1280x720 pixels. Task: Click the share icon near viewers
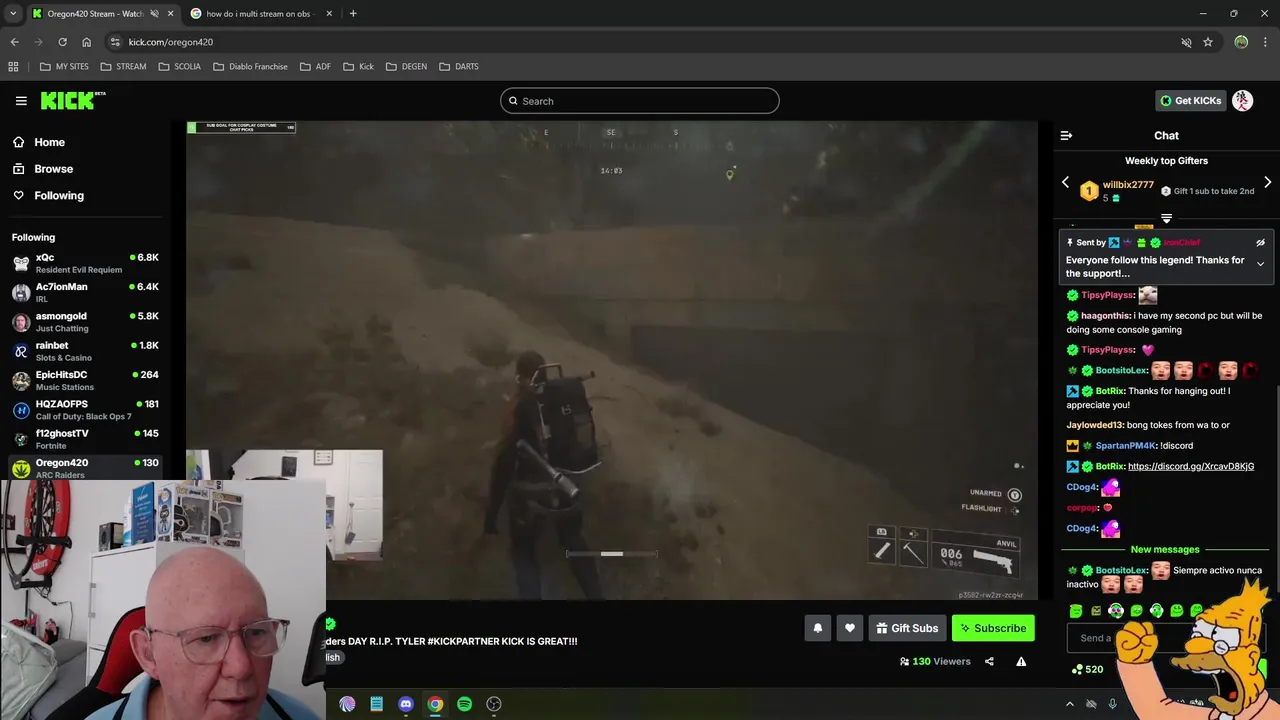coord(989,661)
